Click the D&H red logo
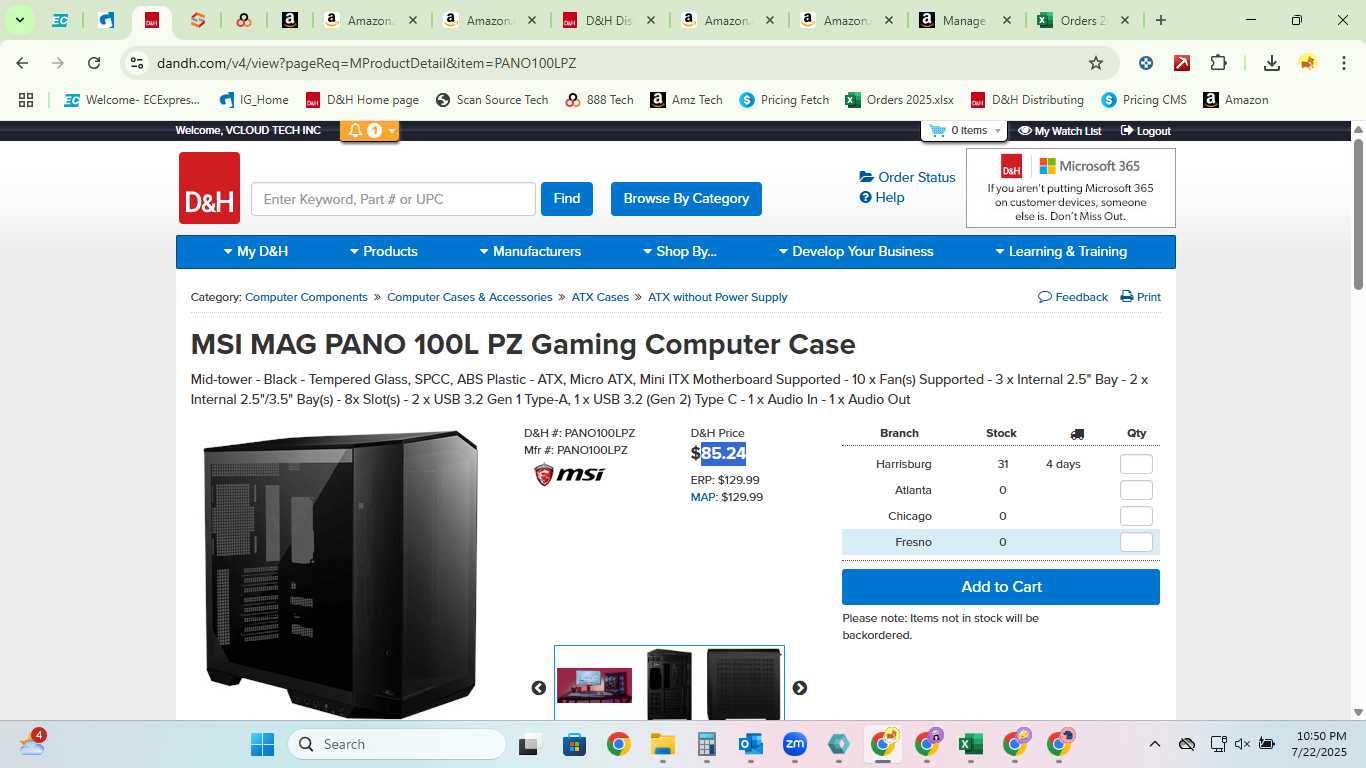Viewport: 1366px width, 768px height. coord(209,188)
